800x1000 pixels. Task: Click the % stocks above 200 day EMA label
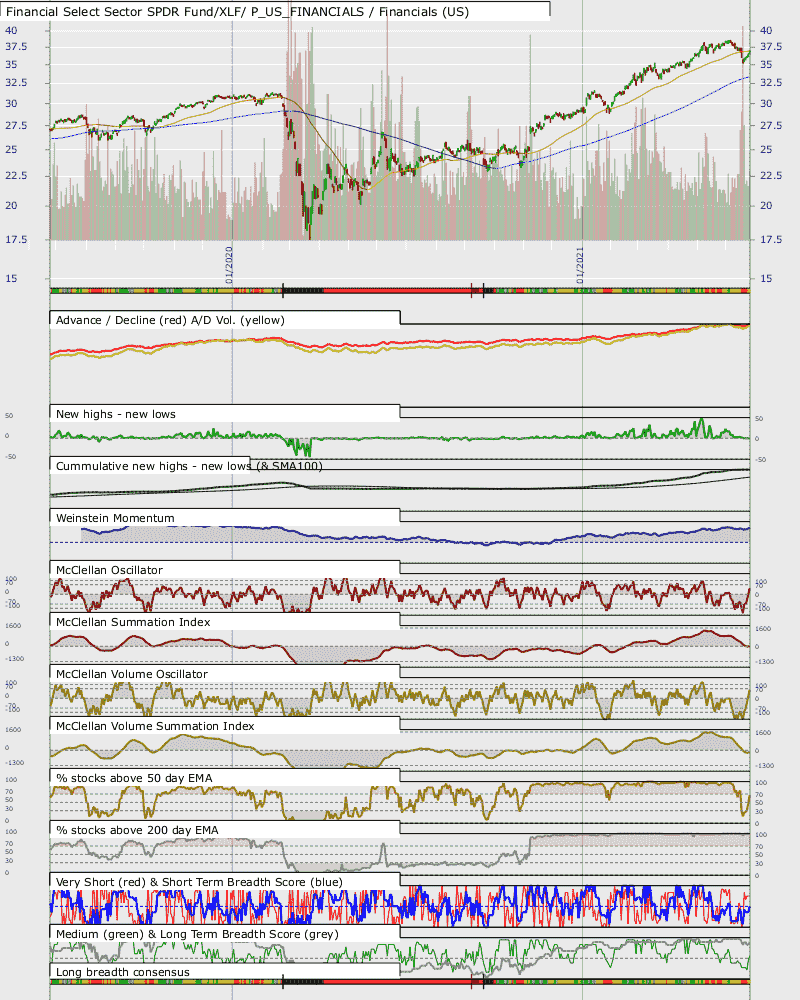[137, 830]
